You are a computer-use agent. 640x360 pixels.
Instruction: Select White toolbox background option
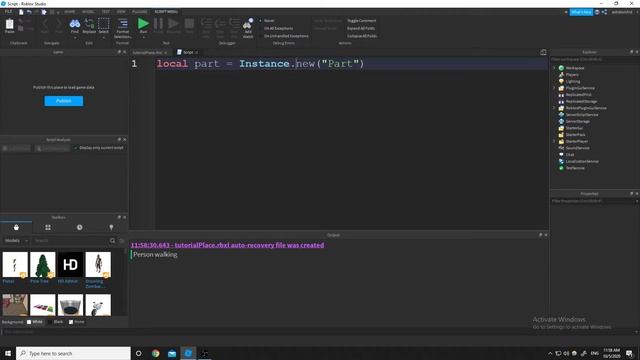[x=35, y=322]
